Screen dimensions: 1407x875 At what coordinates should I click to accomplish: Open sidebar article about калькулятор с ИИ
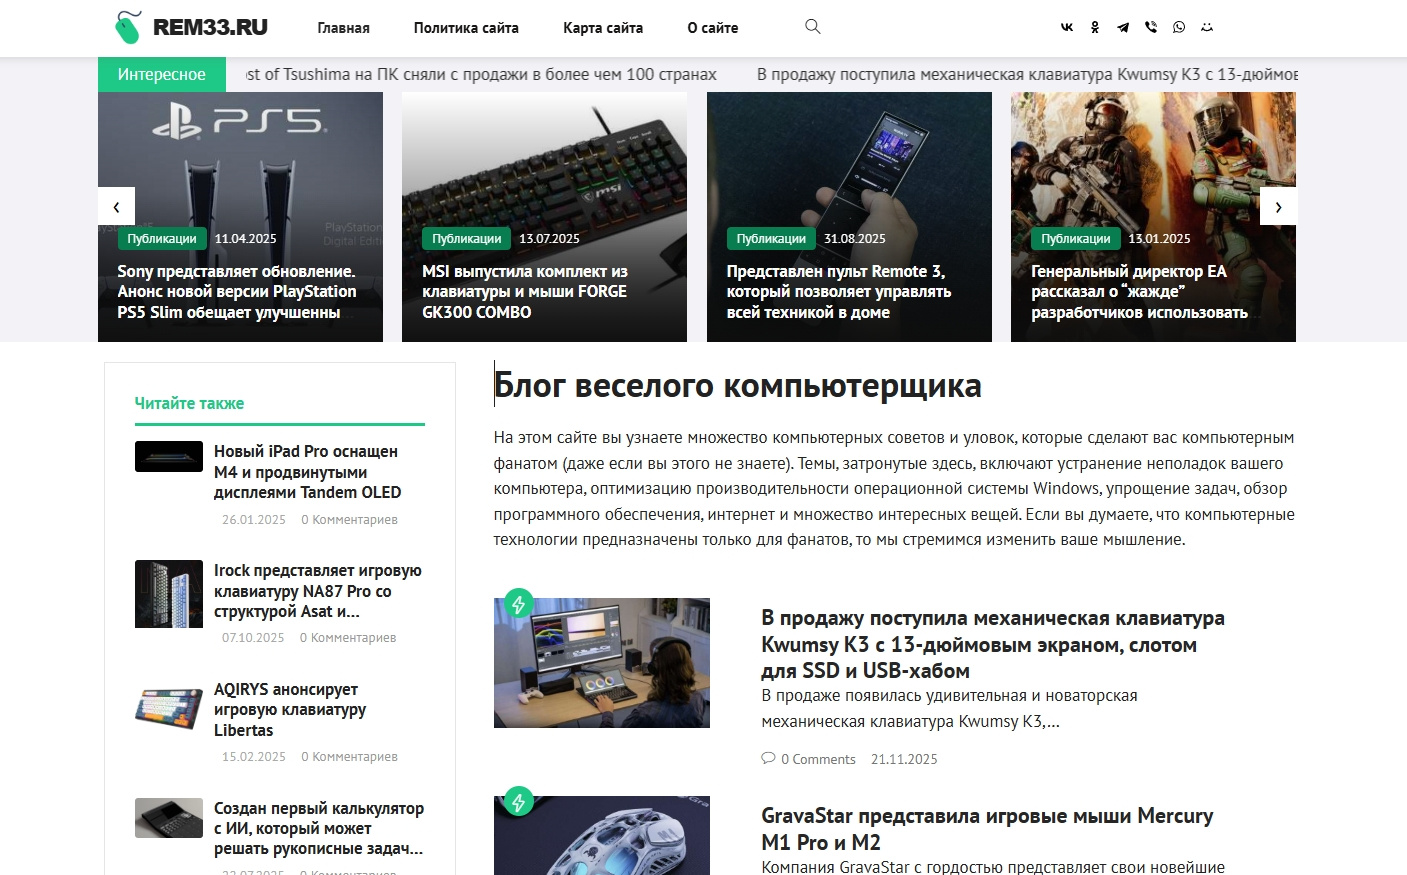pyautogui.click(x=319, y=828)
